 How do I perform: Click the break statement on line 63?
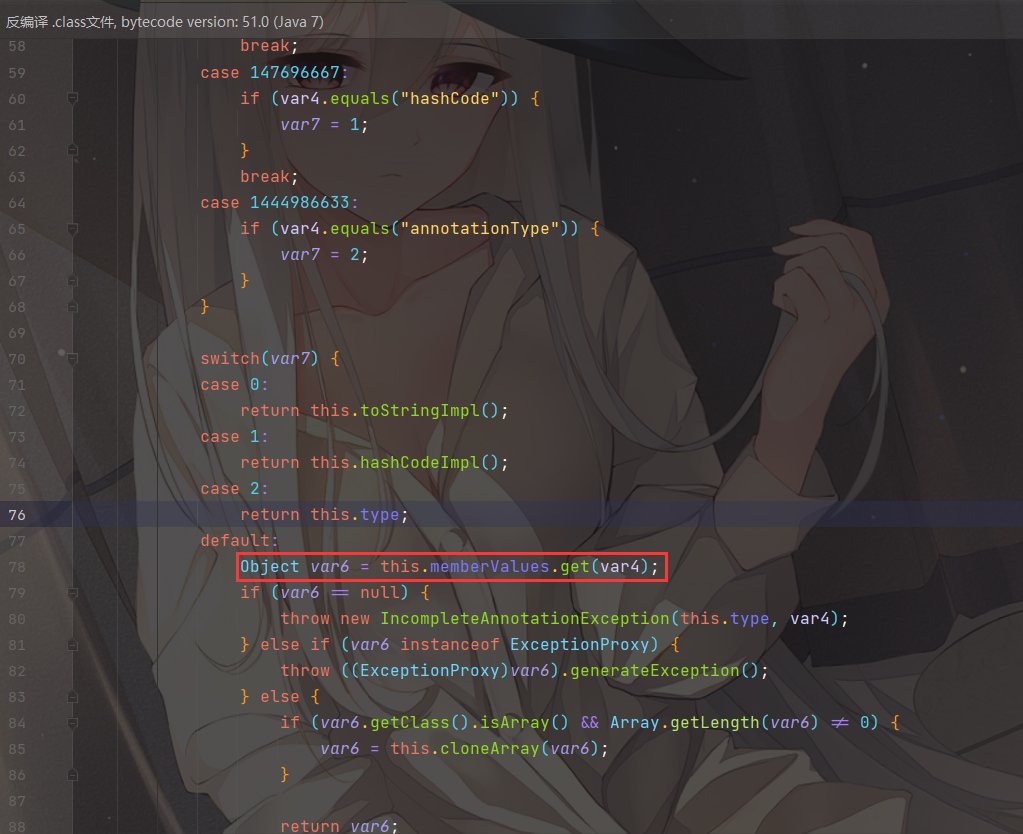[269, 177]
